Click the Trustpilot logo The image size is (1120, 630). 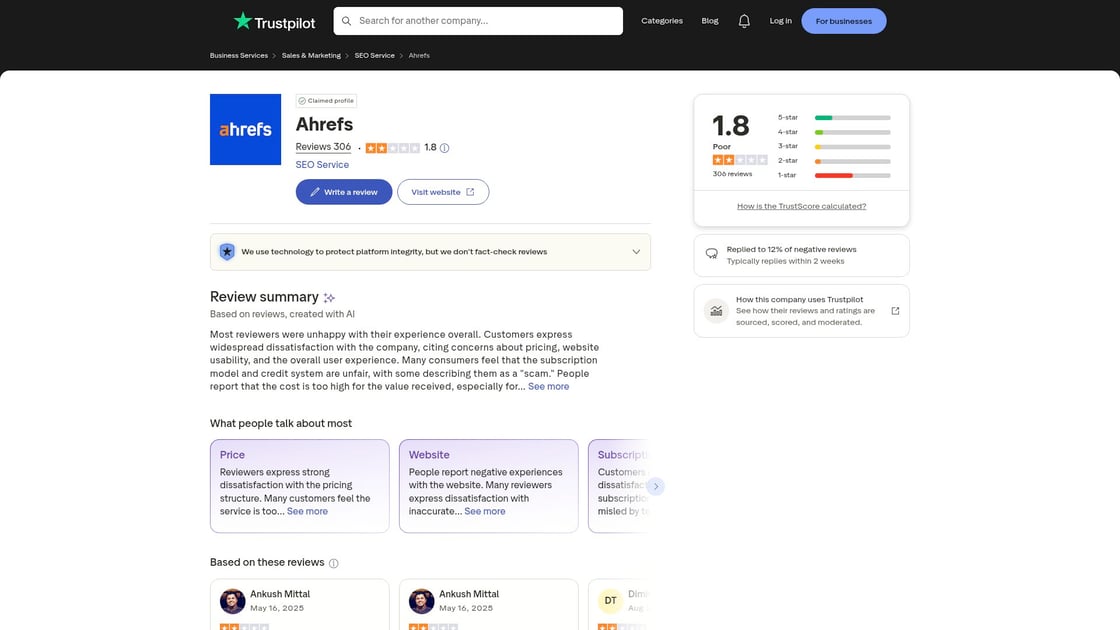click(x=274, y=21)
